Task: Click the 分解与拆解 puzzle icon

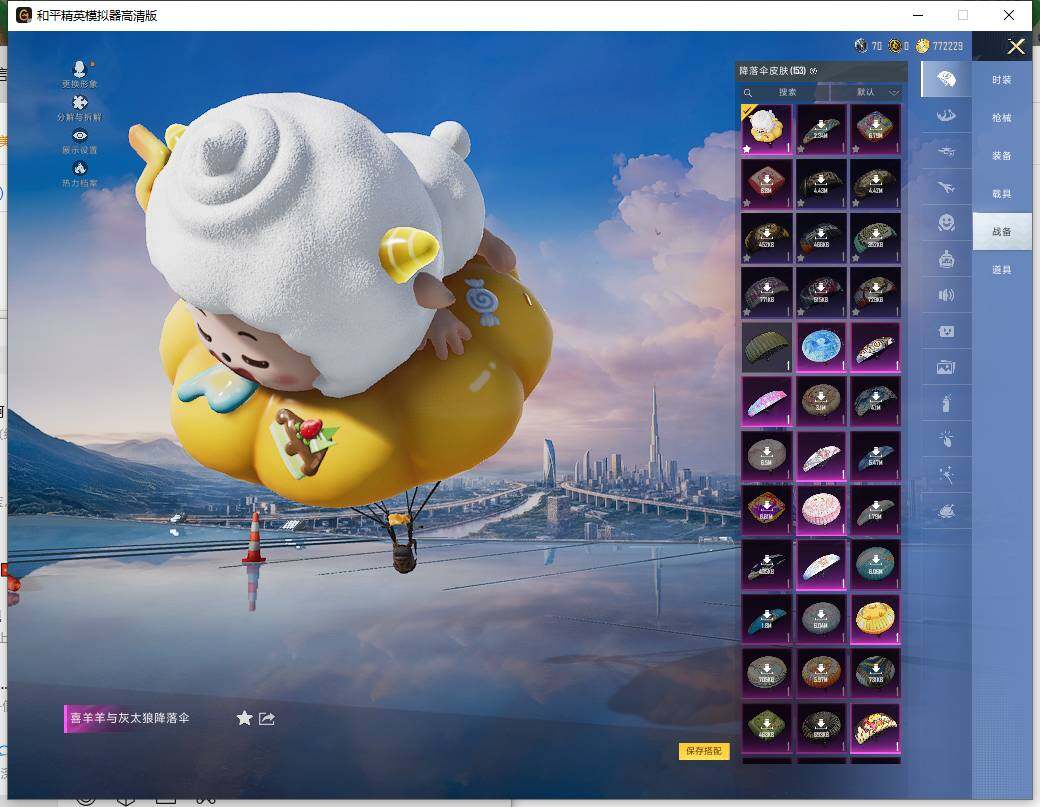Action: 80,102
